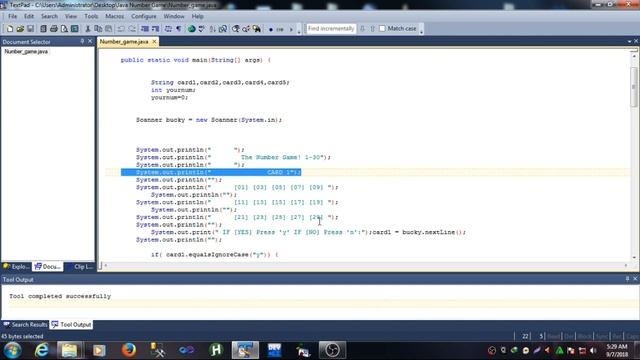Open the Windows Start button
The image size is (640, 360).
tap(13, 350)
